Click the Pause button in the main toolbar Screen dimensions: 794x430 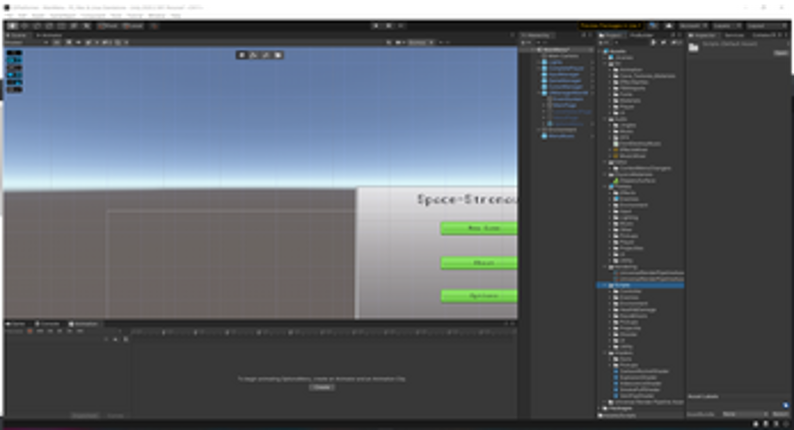388,26
